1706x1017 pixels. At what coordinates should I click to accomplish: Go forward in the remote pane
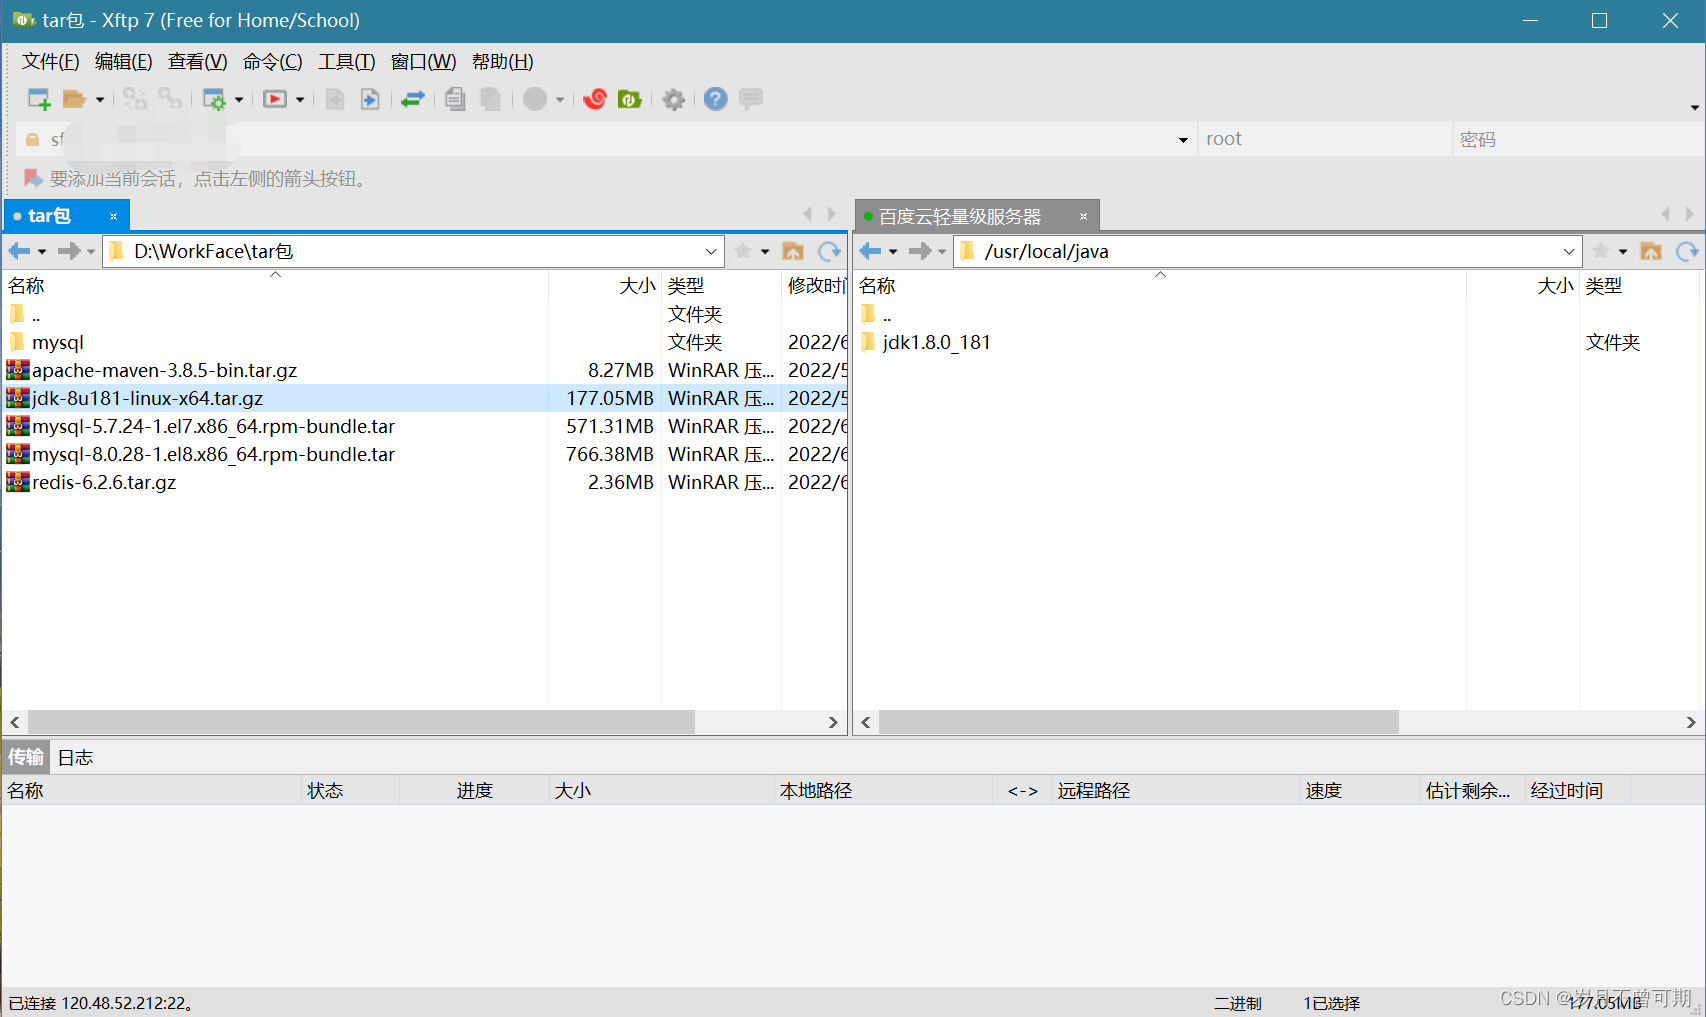tap(920, 251)
